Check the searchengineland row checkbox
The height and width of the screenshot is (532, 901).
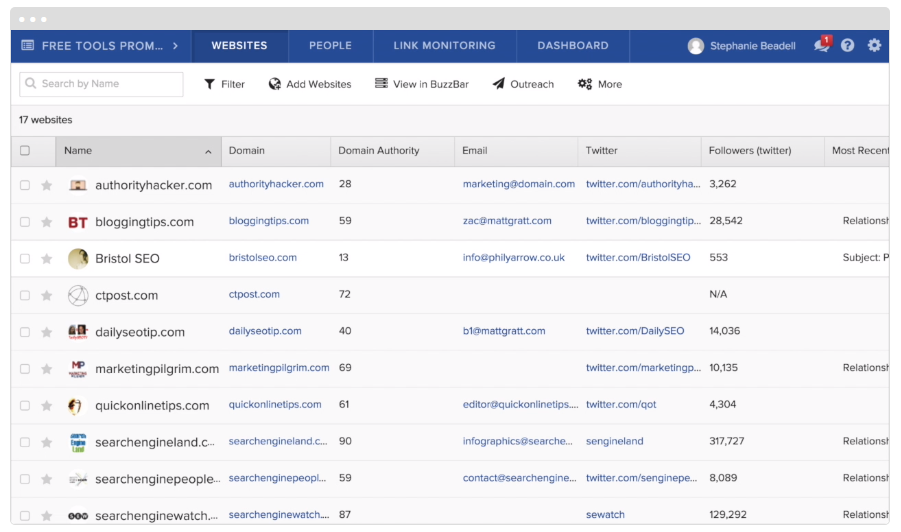pyautogui.click(x=25, y=442)
